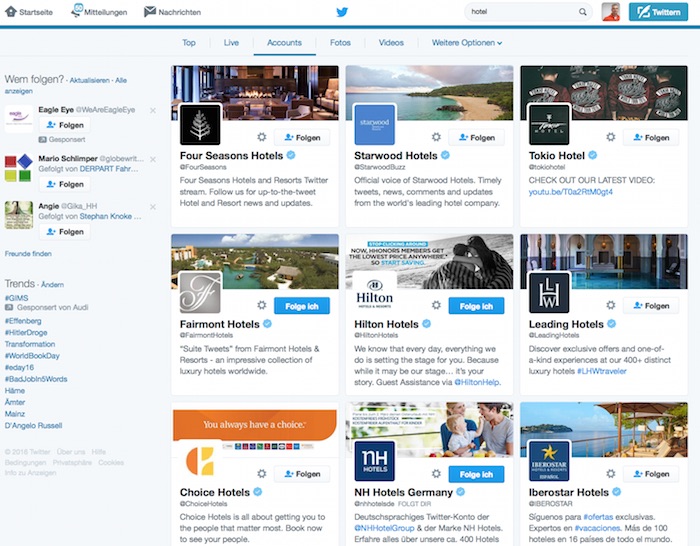Switch to the Videos tab

[391, 43]
